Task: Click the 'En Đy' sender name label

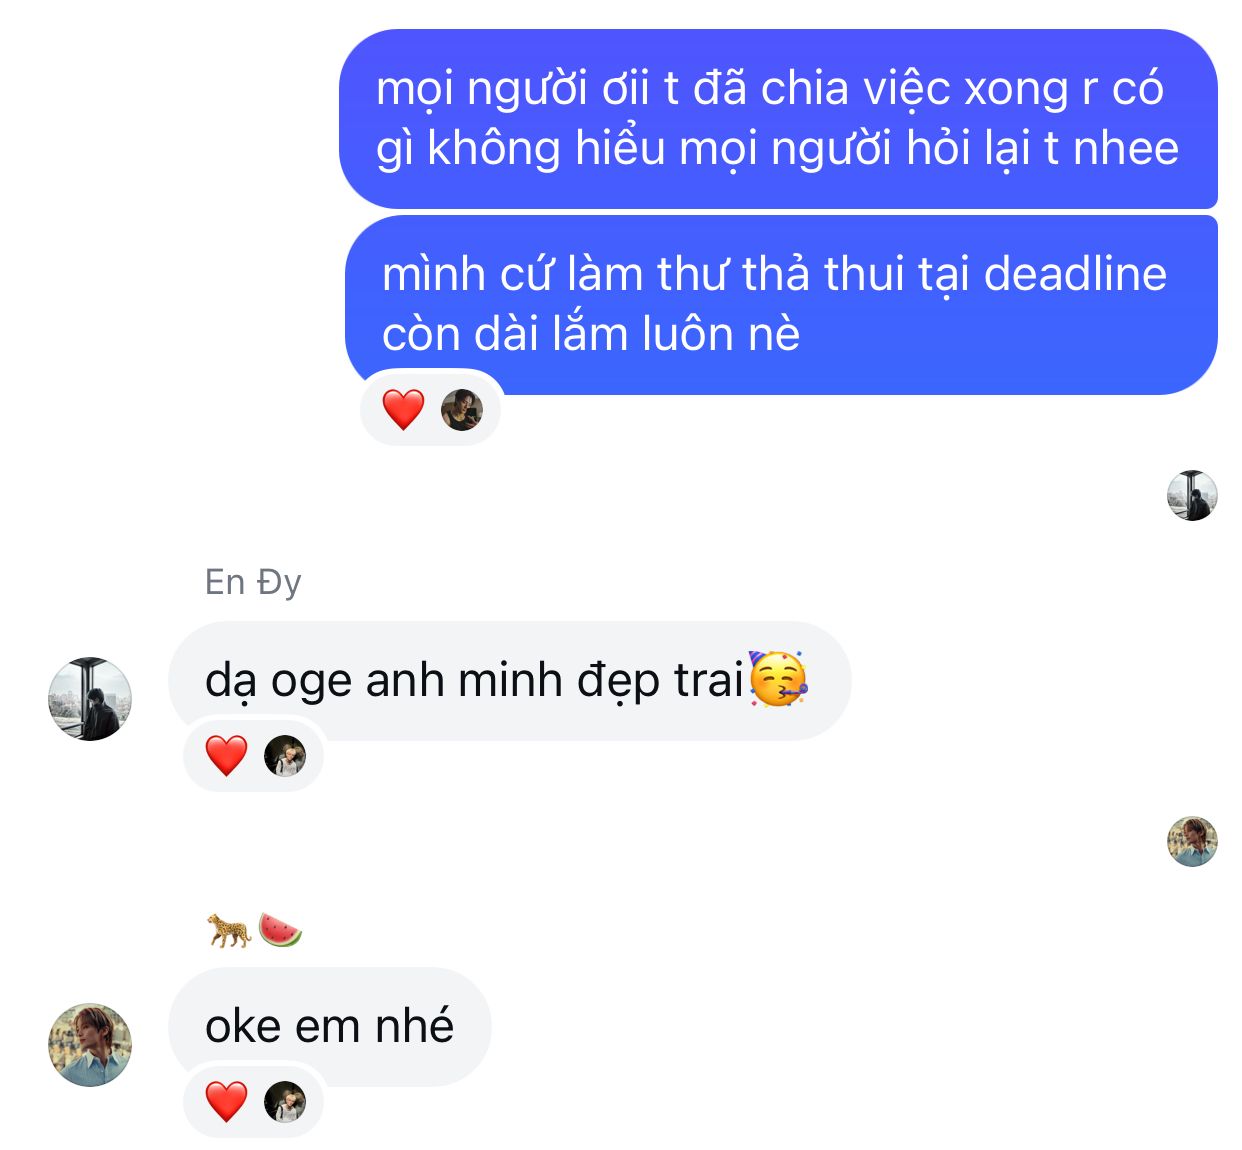Action: (x=253, y=582)
